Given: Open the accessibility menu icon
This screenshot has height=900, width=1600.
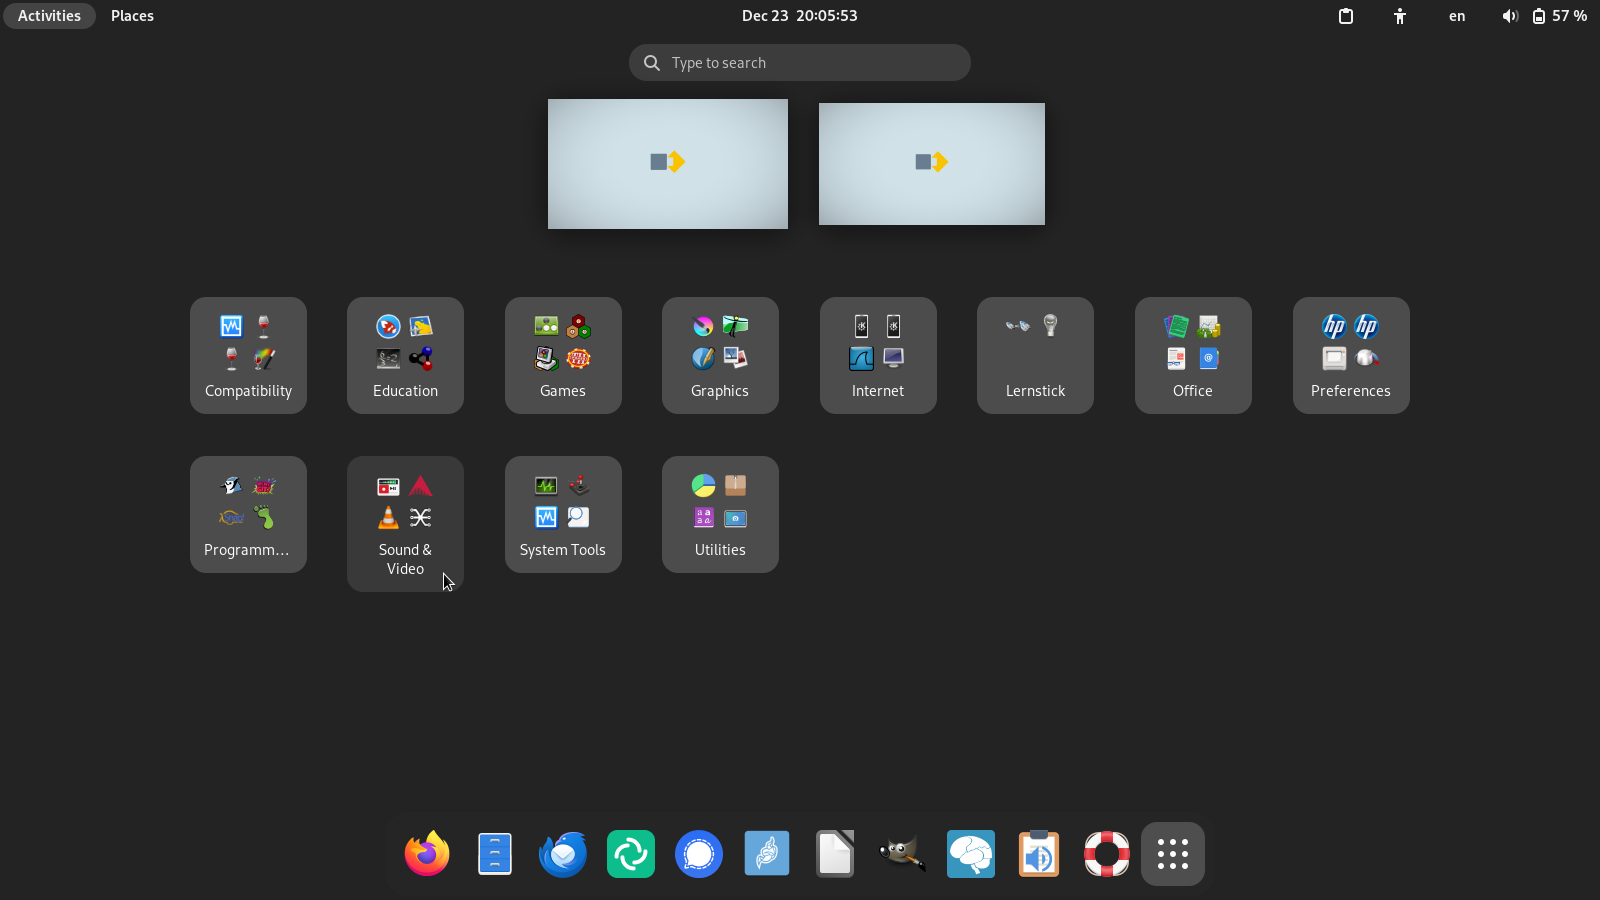Looking at the screenshot, I should 1400,16.
